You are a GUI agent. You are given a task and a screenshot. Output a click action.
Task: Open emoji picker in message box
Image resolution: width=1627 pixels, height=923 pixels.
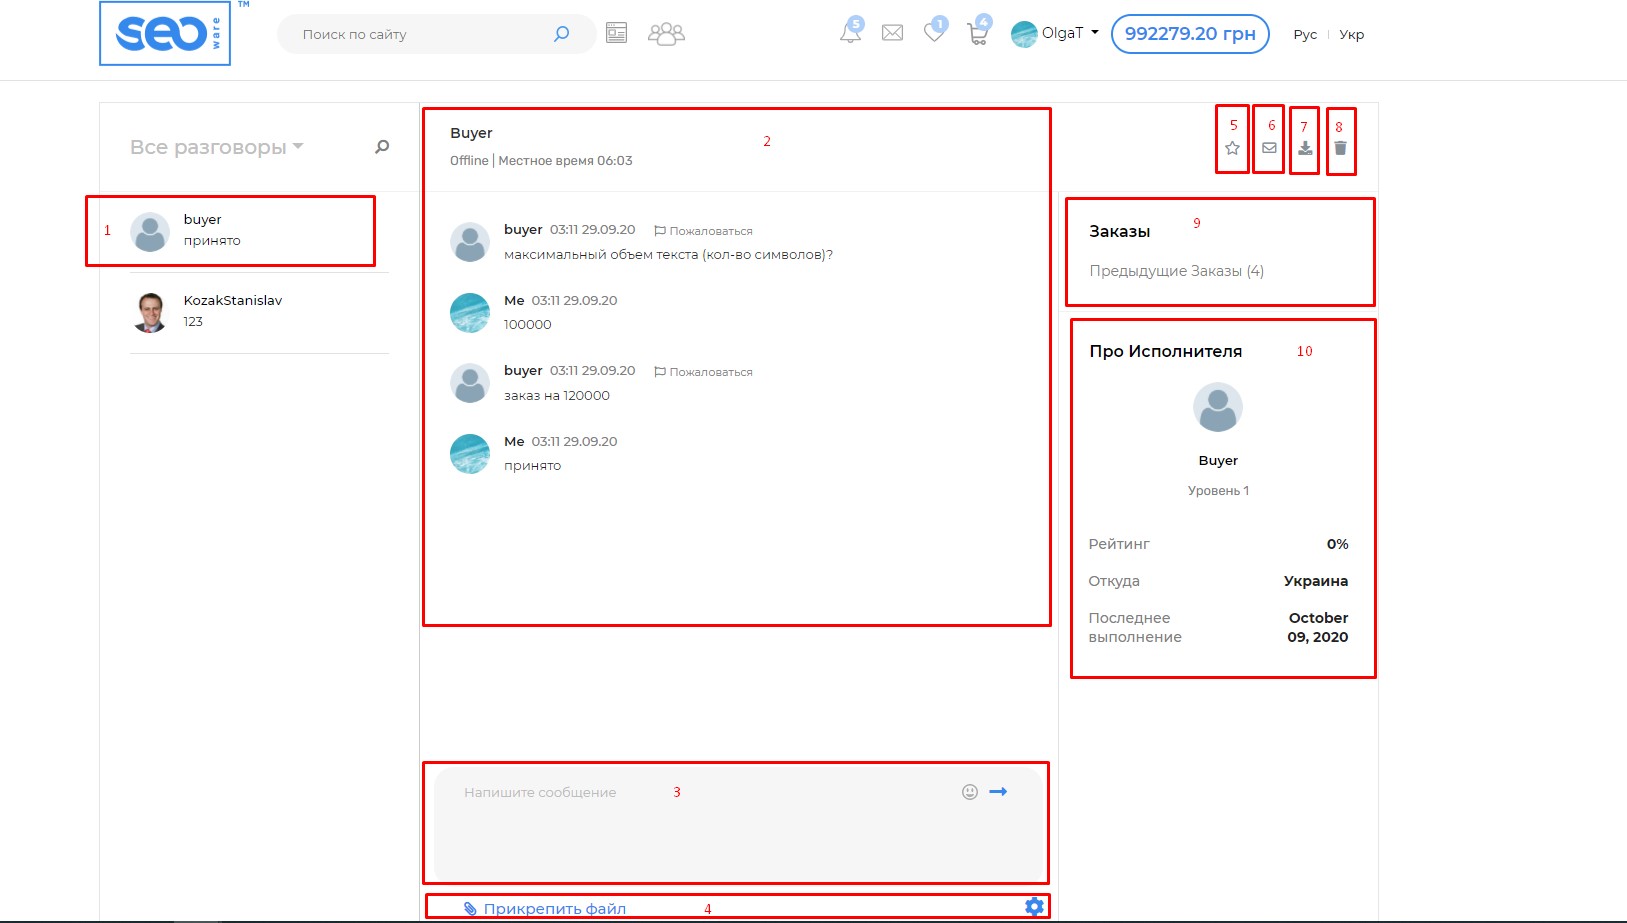click(969, 792)
